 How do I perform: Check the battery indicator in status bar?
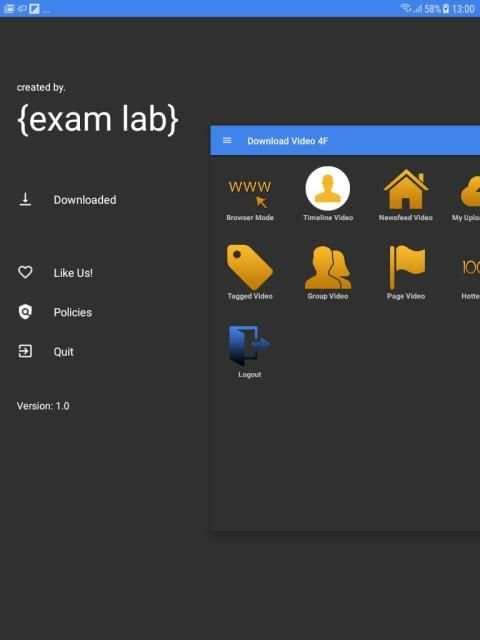coord(446,8)
